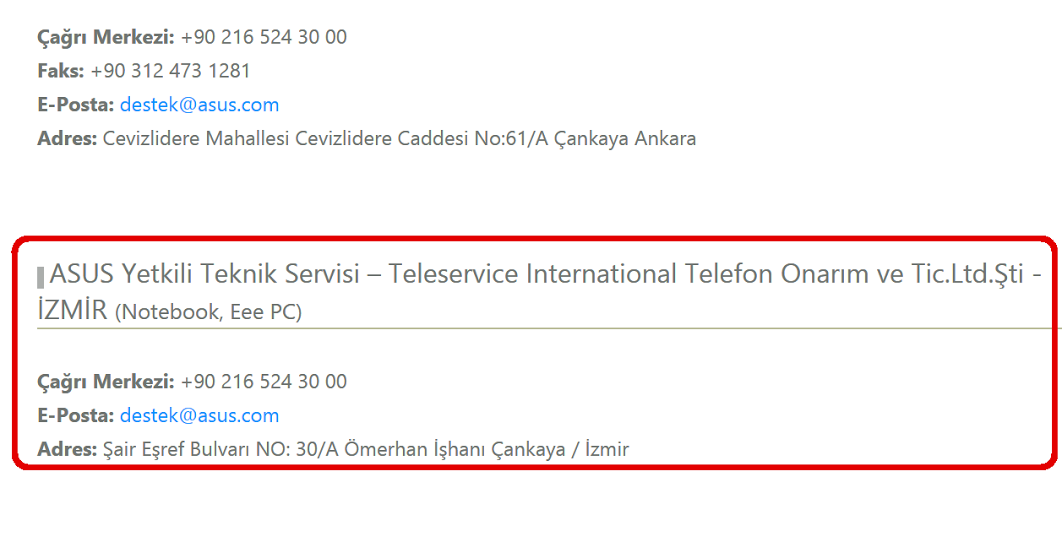Click the bold Adres: label before Cevizlidere
Screen dimensions: 1062x558
click(x=67, y=139)
